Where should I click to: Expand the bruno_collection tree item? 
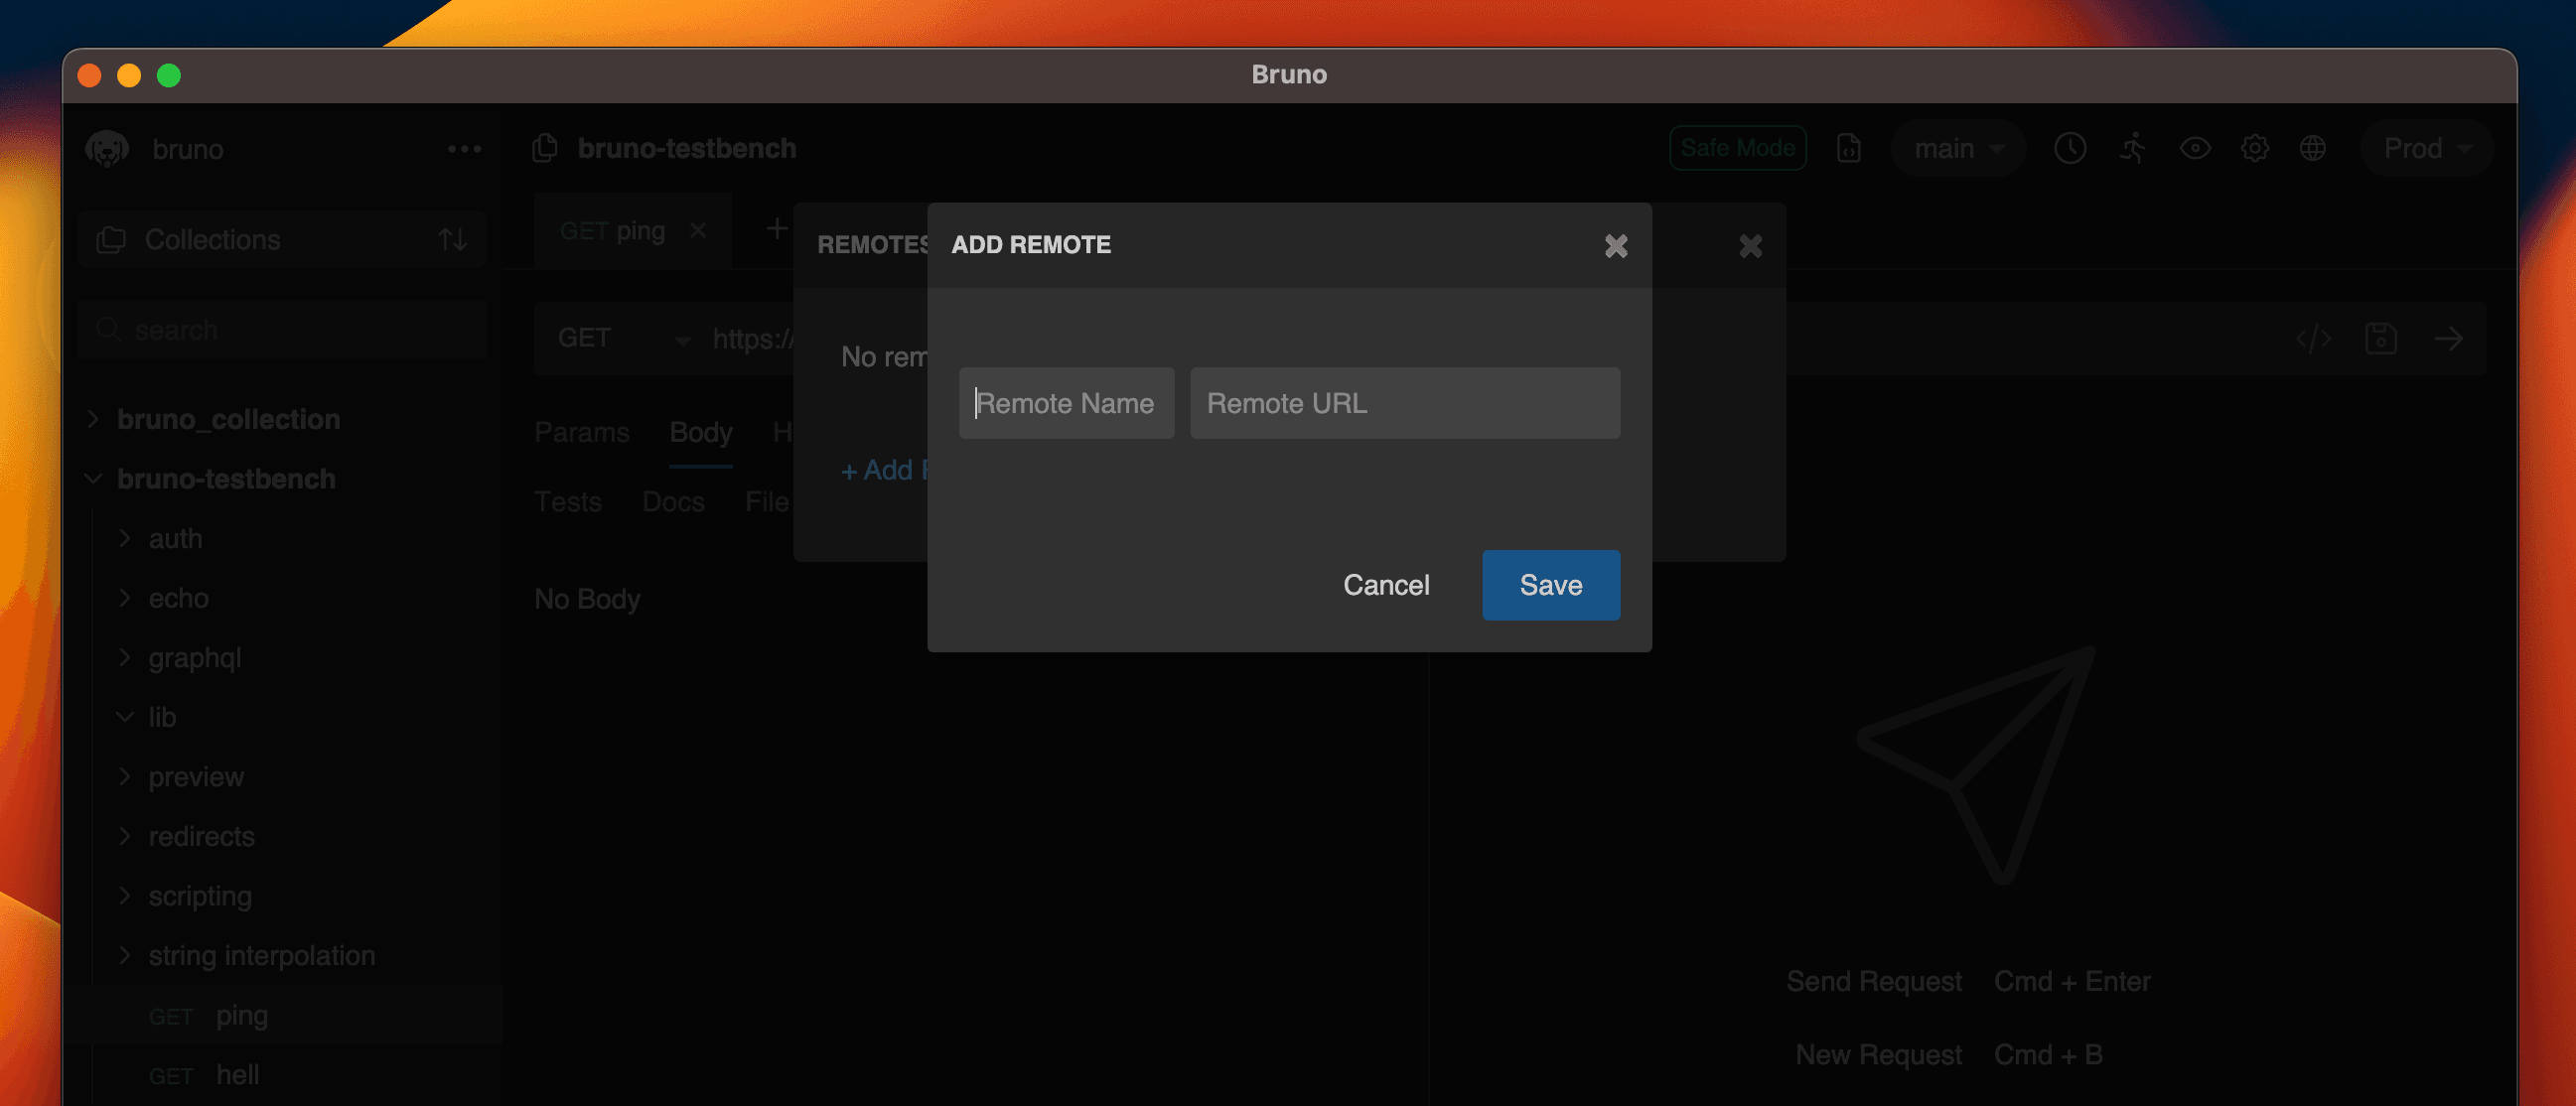(228, 419)
